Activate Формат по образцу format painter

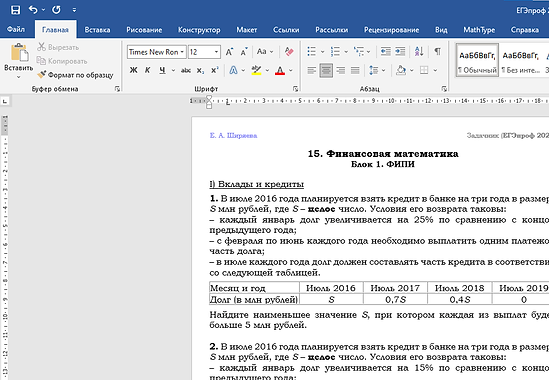coord(75,75)
